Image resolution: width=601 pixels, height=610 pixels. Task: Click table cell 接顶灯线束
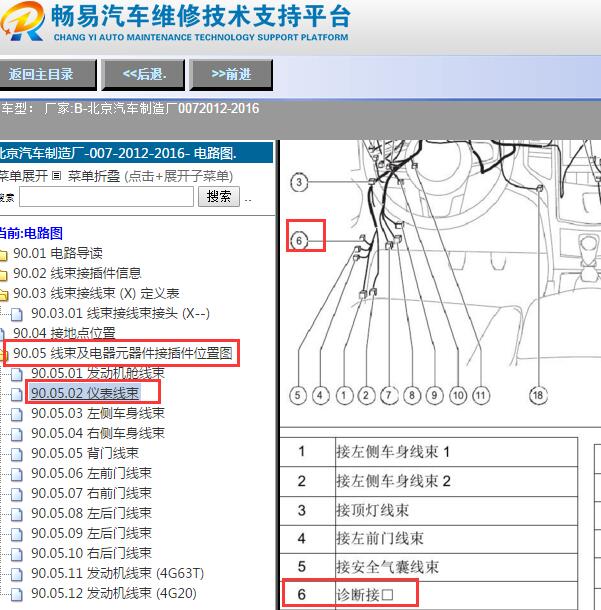pos(456,511)
